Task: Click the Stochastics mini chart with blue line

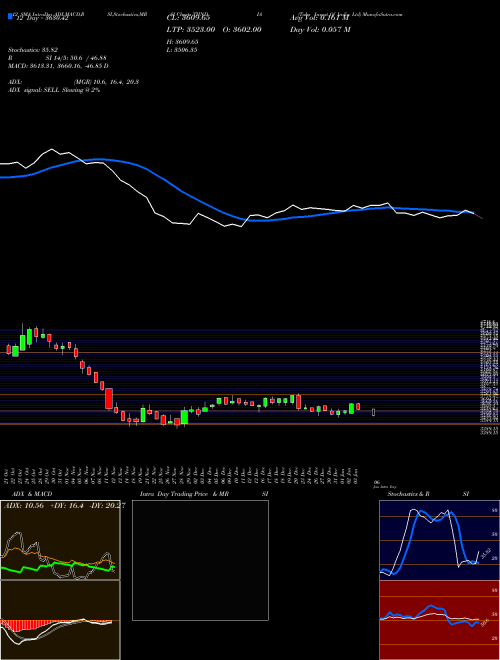Action: pyautogui.click(x=439, y=540)
